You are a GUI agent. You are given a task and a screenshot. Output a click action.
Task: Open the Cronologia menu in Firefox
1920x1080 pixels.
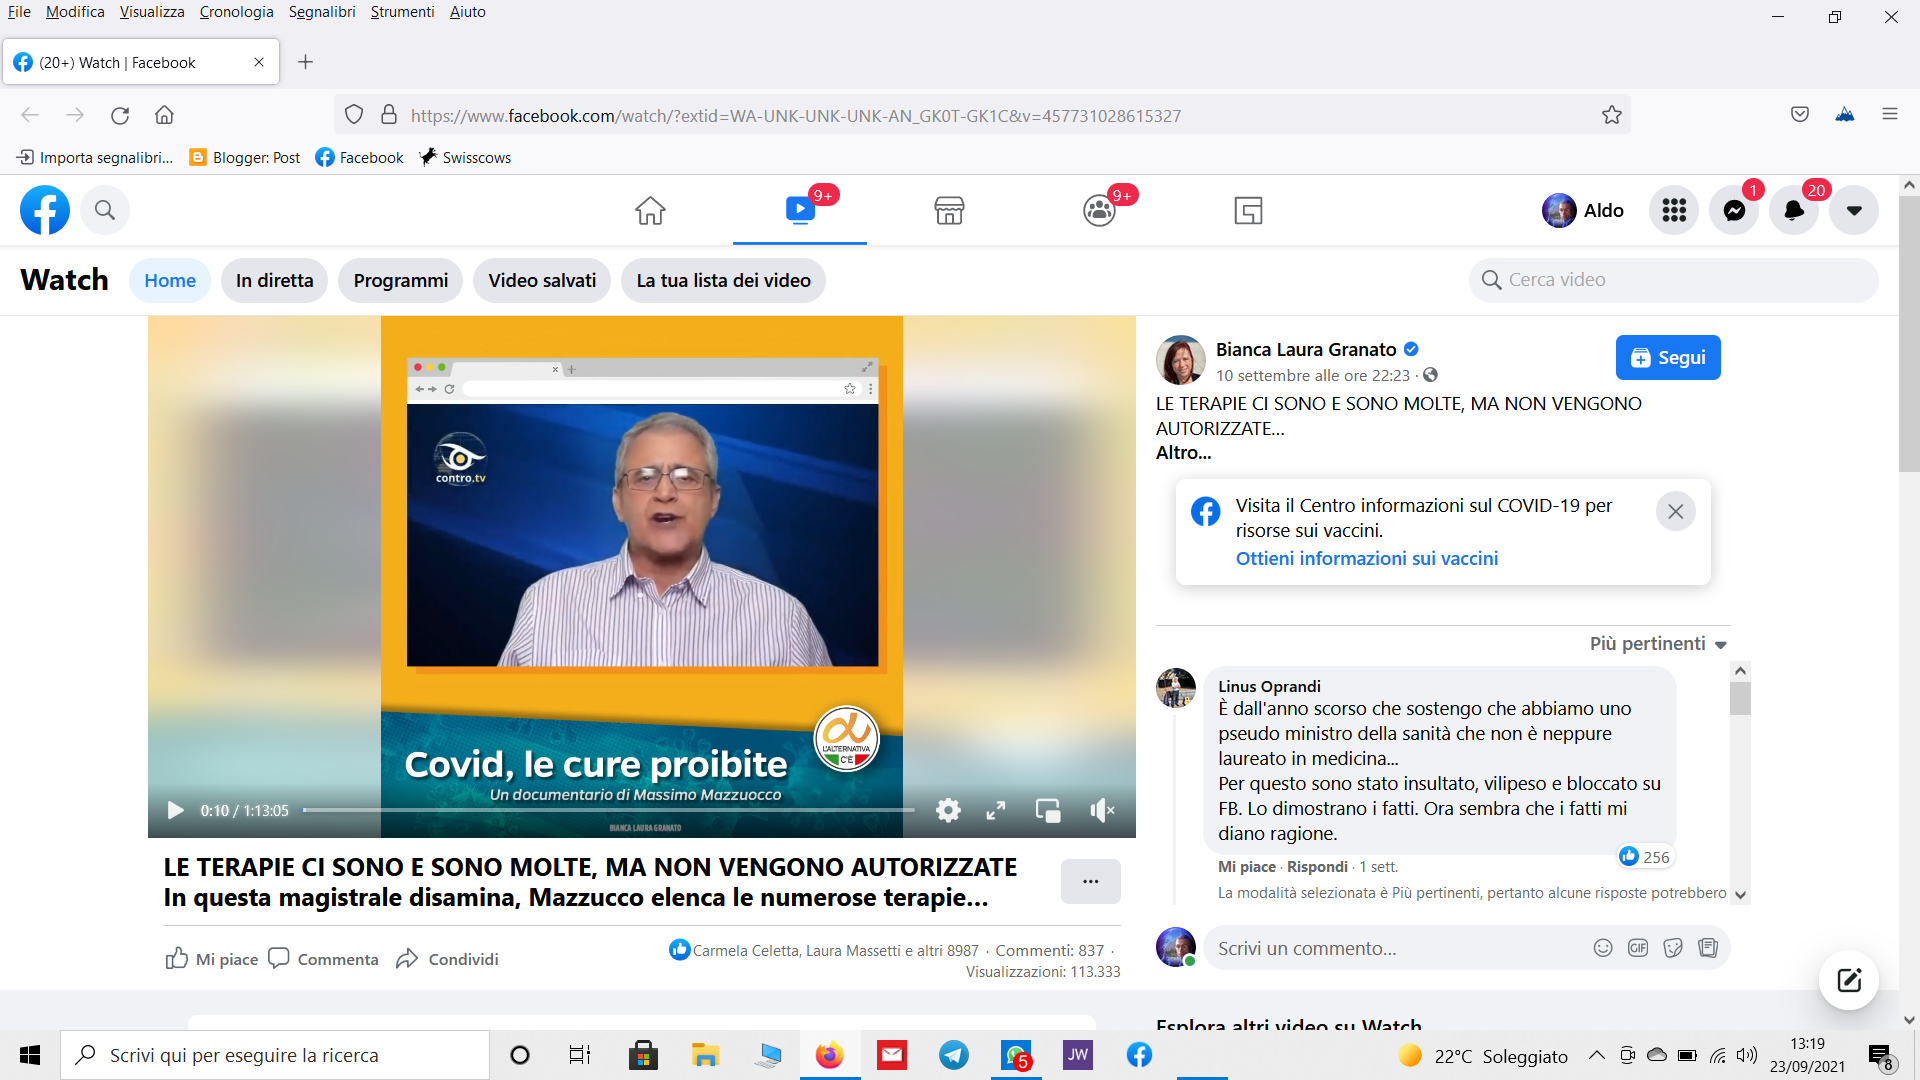[x=236, y=12]
